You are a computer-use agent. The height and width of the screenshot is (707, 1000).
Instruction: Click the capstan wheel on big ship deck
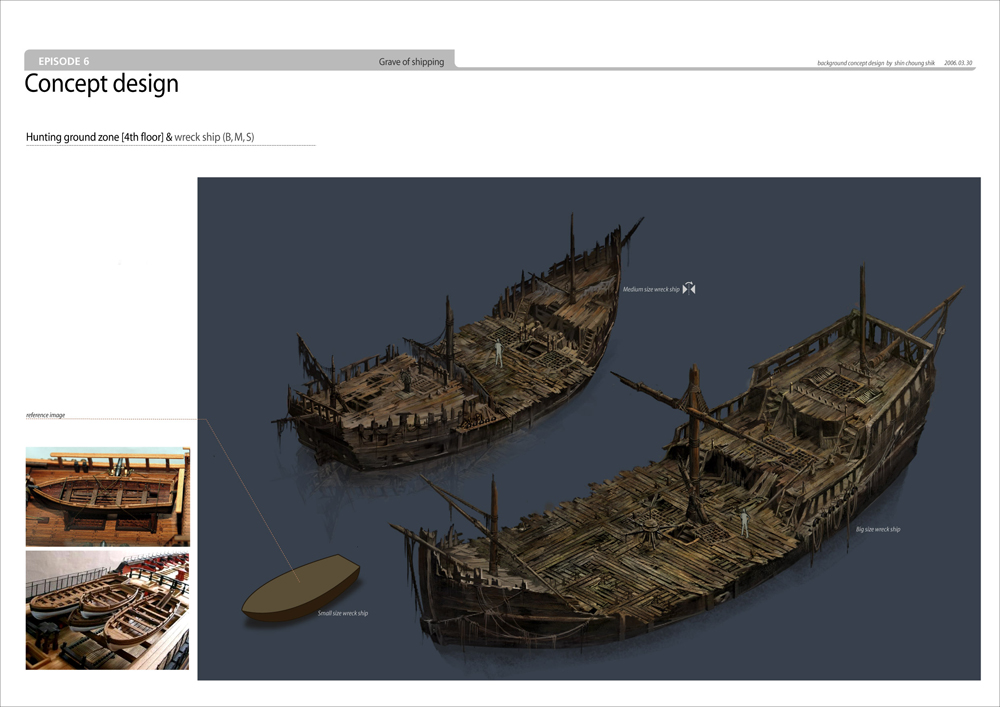pyautogui.click(x=655, y=523)
